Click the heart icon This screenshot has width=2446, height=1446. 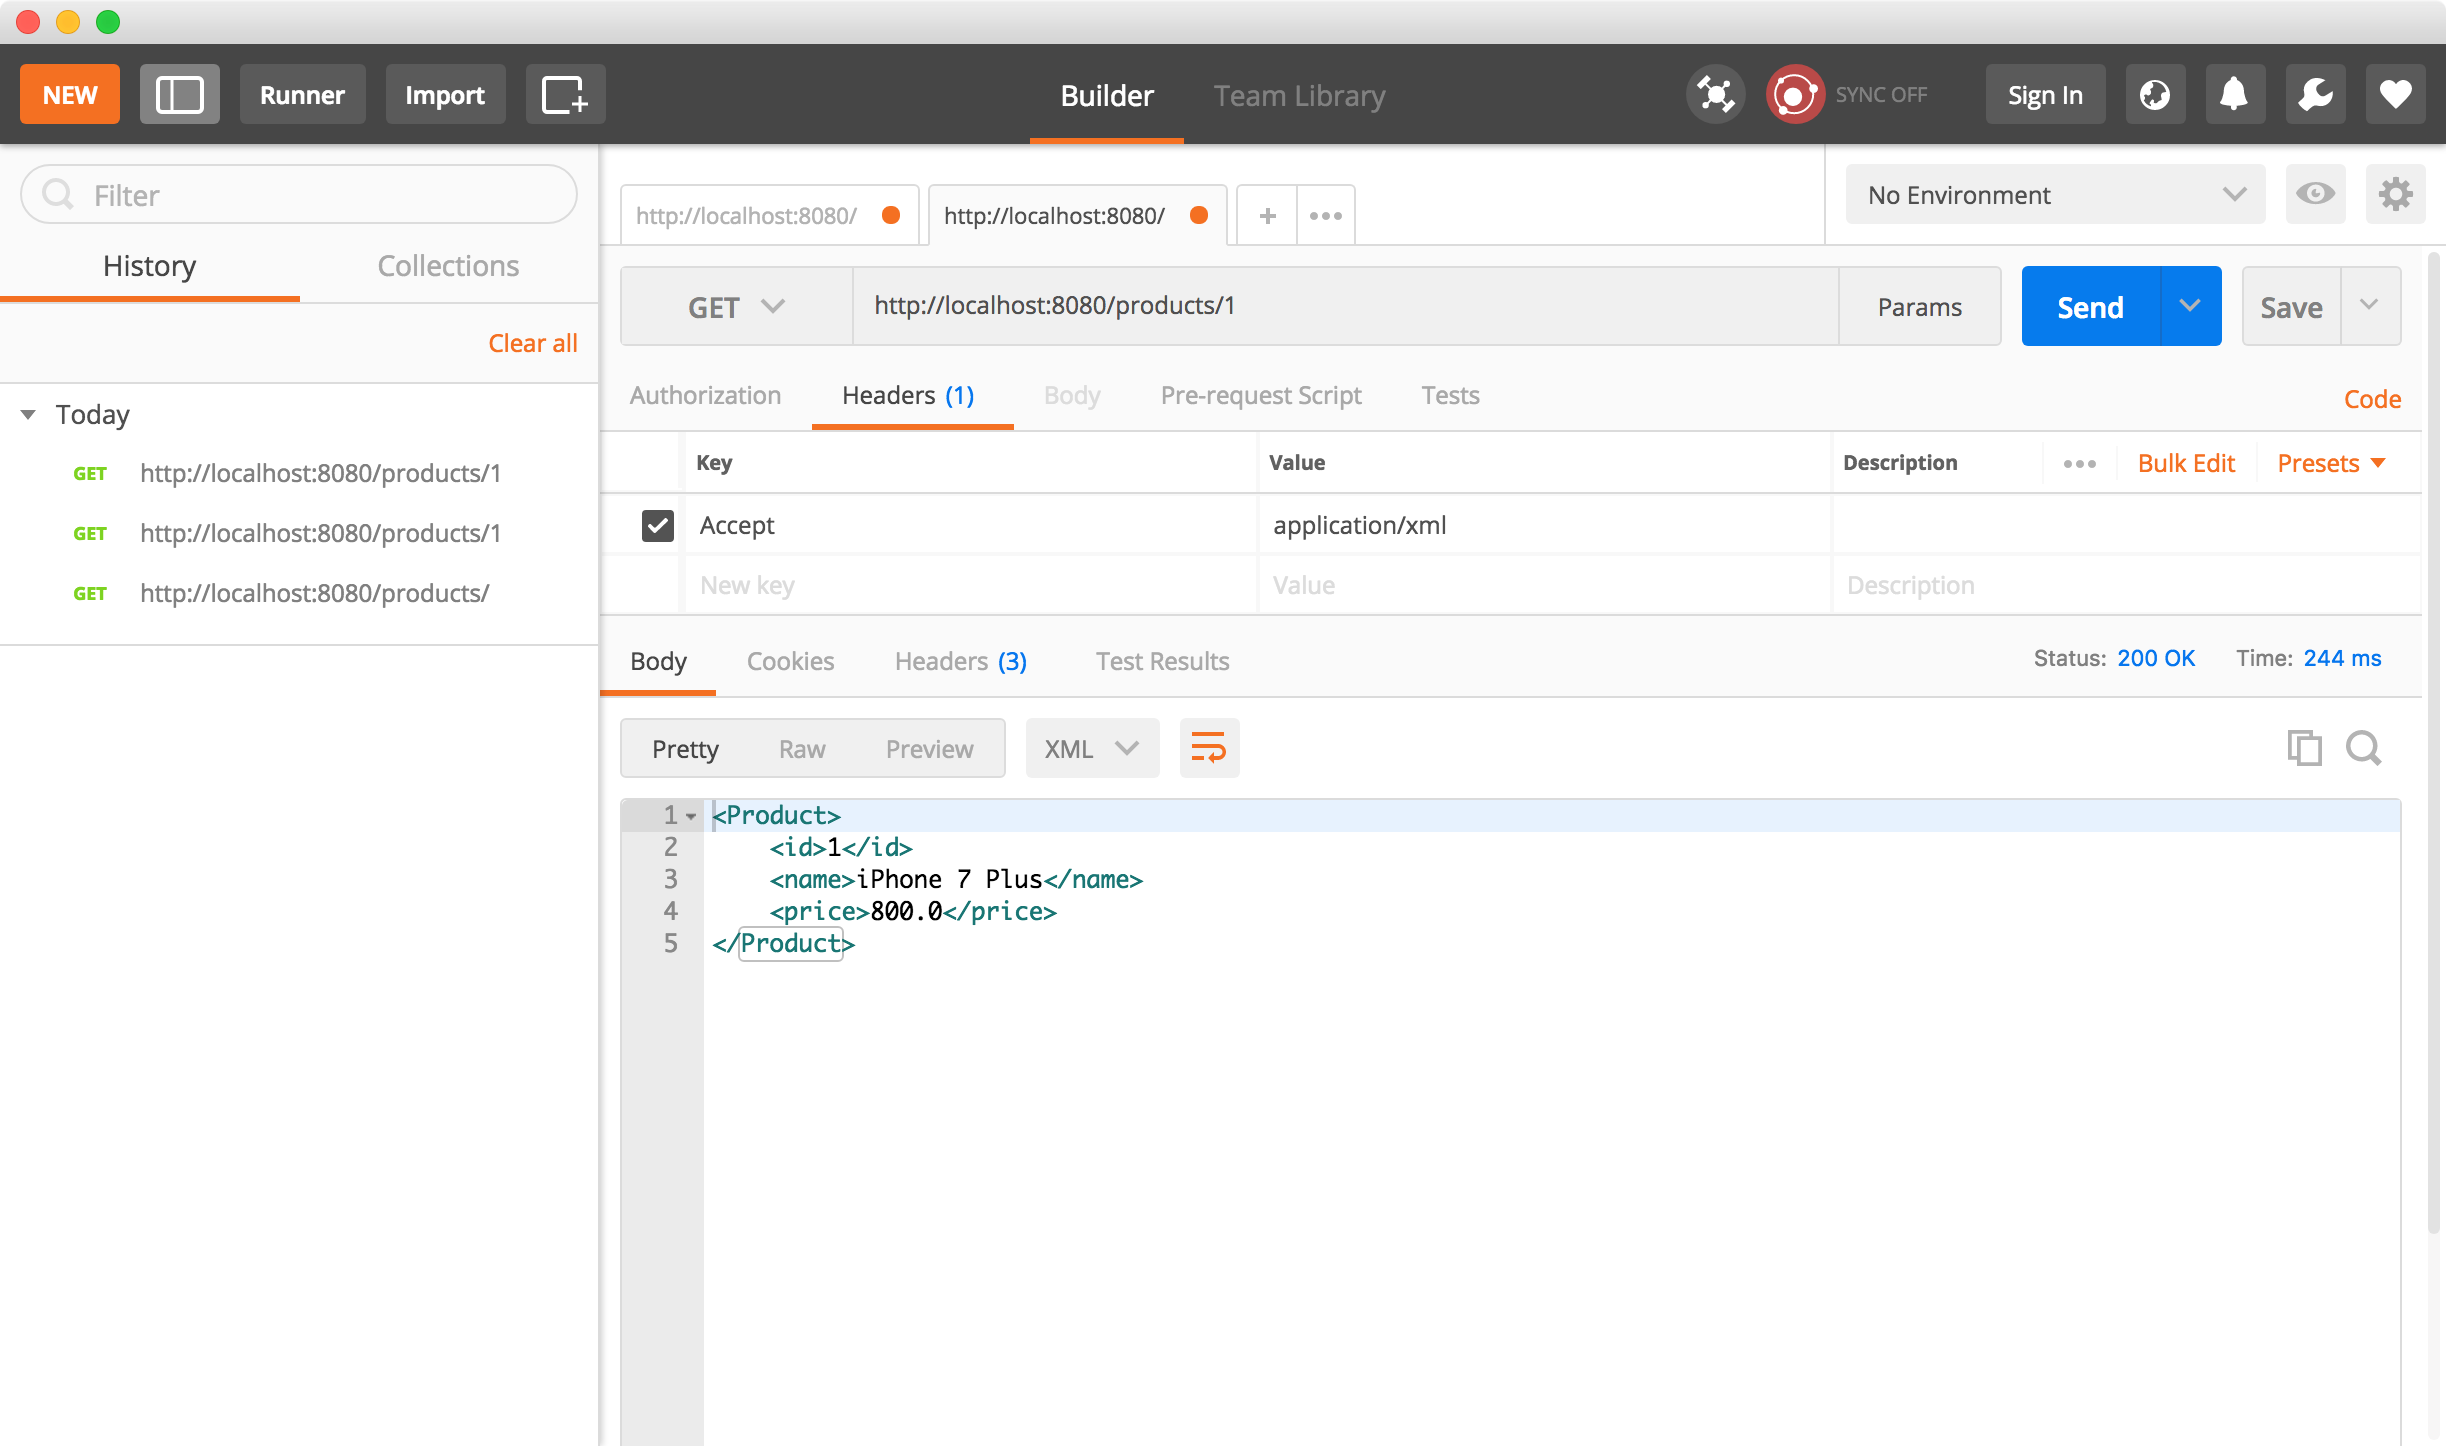[2395, 95]
